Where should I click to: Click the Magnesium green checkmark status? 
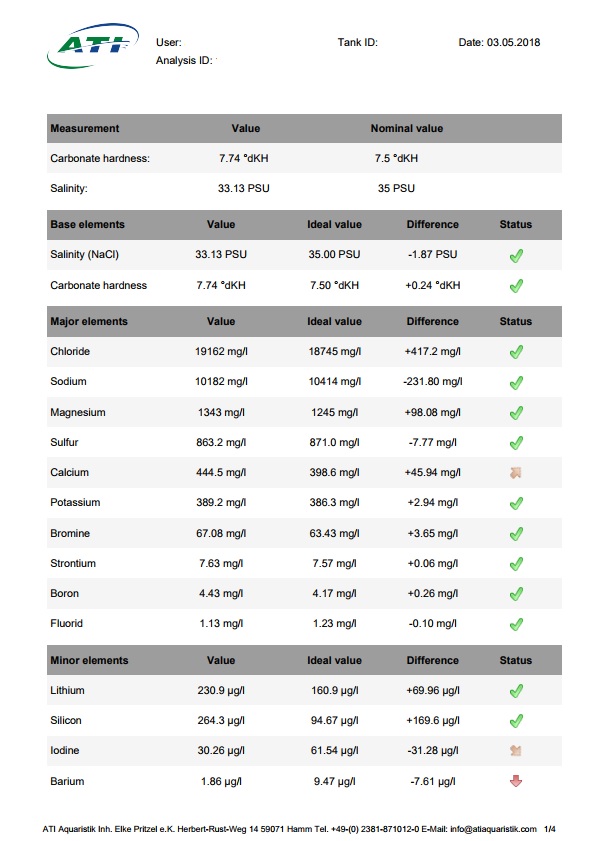coord(516,413)
